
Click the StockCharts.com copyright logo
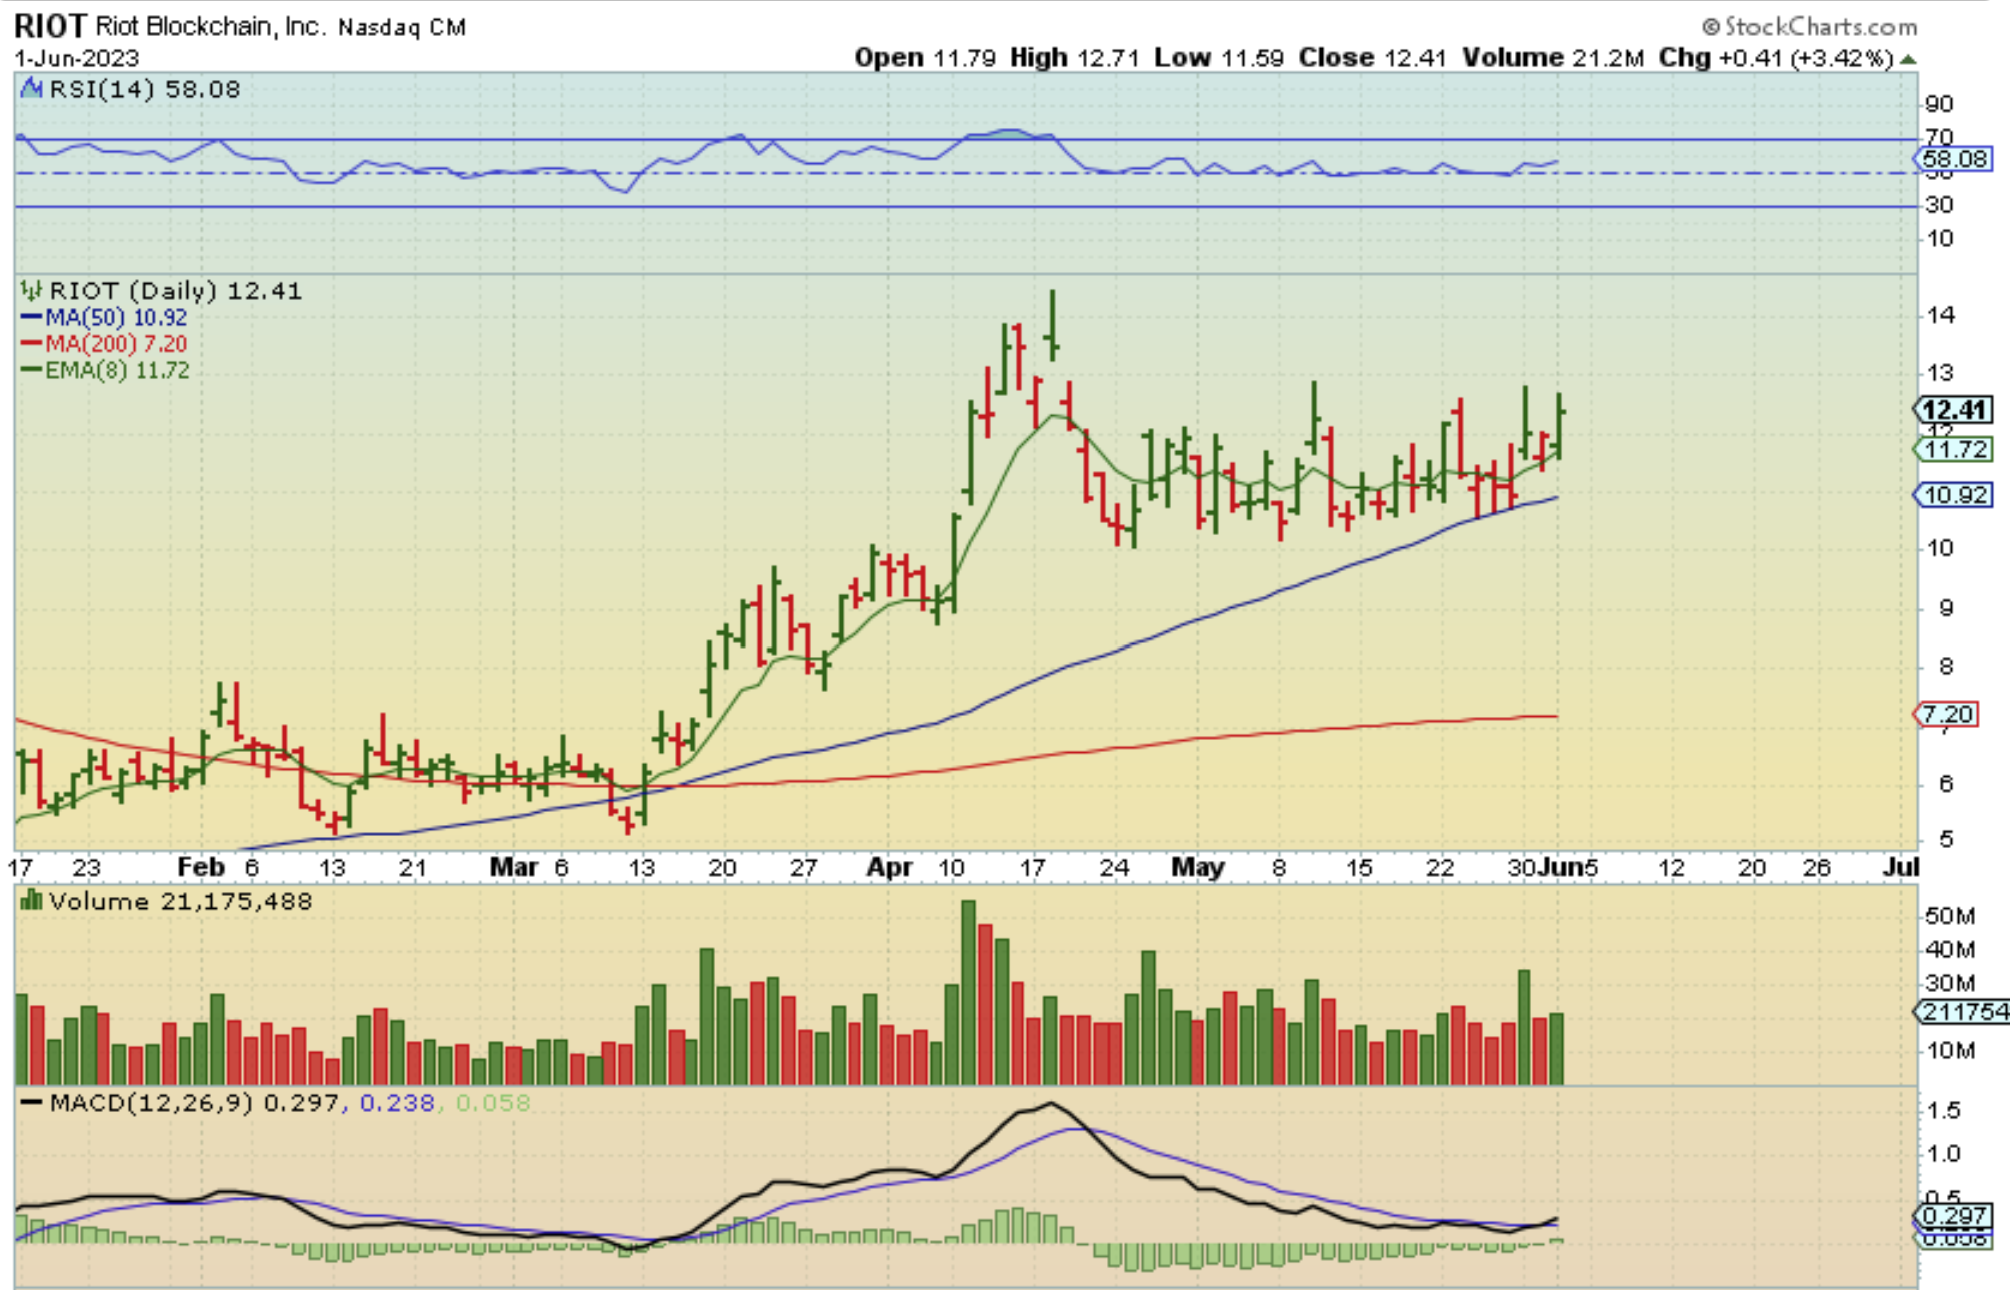pos(1810,26)
